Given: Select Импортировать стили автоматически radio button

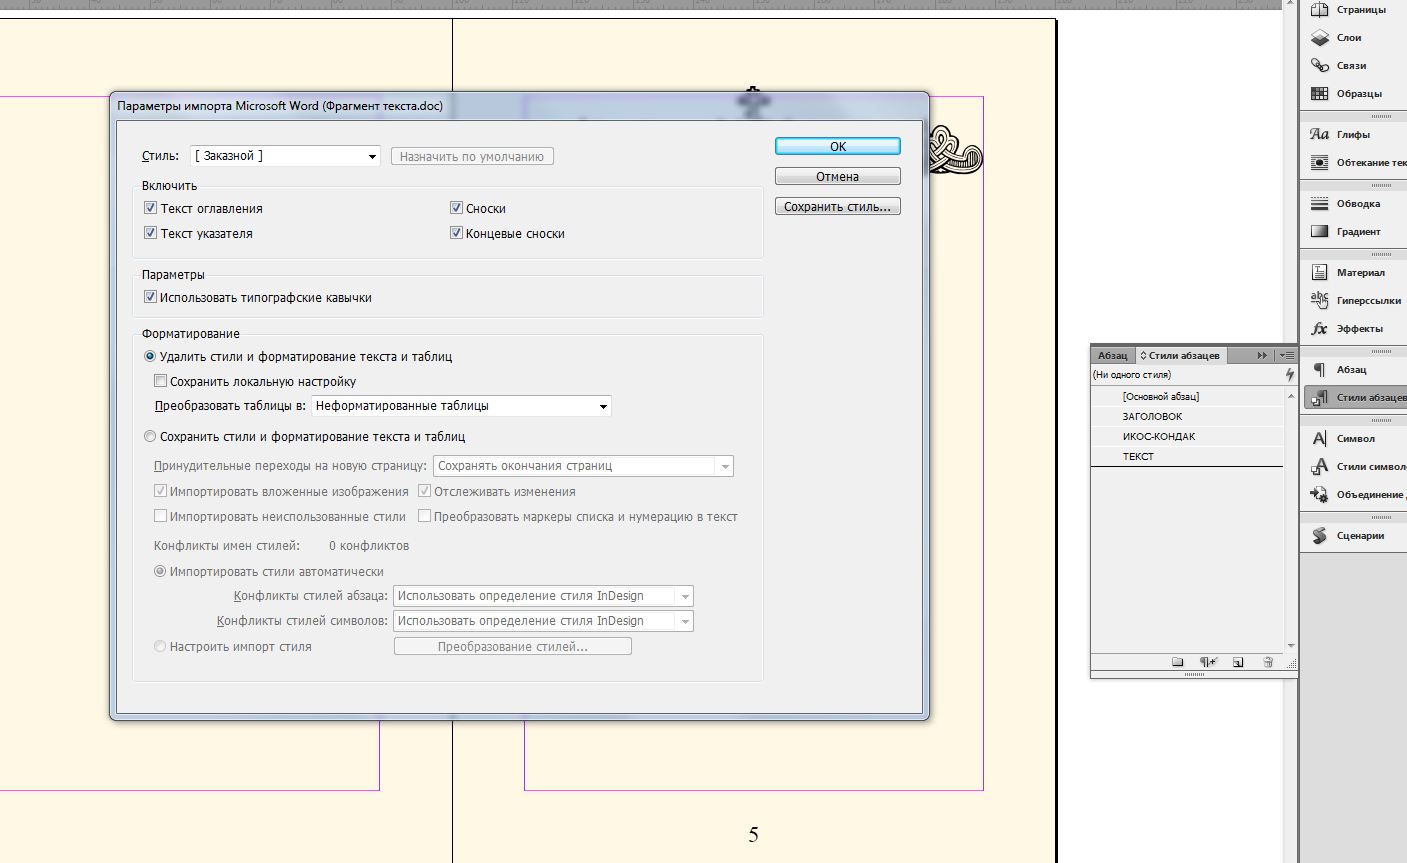Looking at the screenshot, I should (x=160, y=571).
